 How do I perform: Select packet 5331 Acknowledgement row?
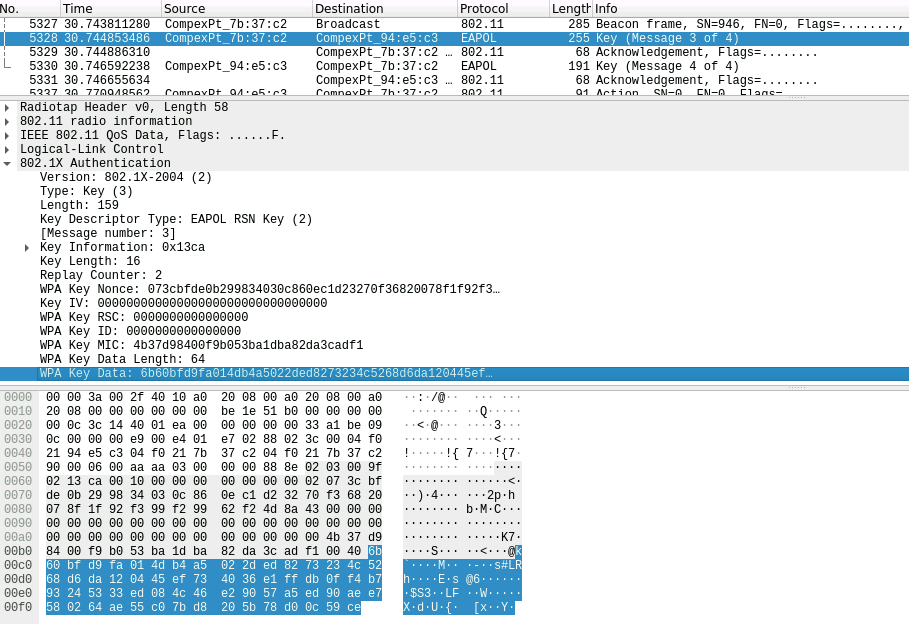pos(454,80)
